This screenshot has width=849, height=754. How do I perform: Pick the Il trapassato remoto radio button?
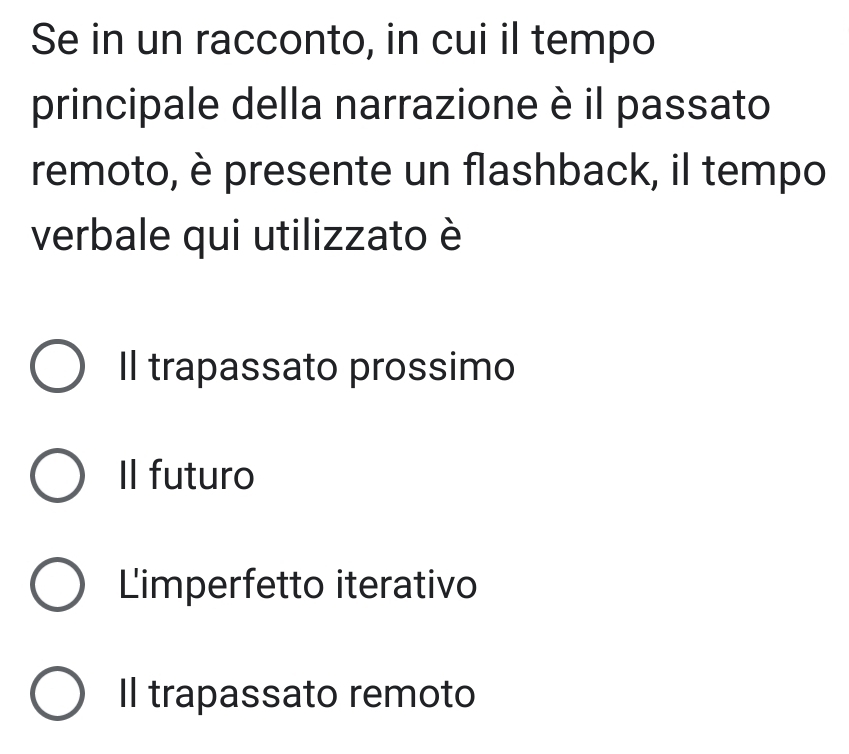tap(56, 693)
